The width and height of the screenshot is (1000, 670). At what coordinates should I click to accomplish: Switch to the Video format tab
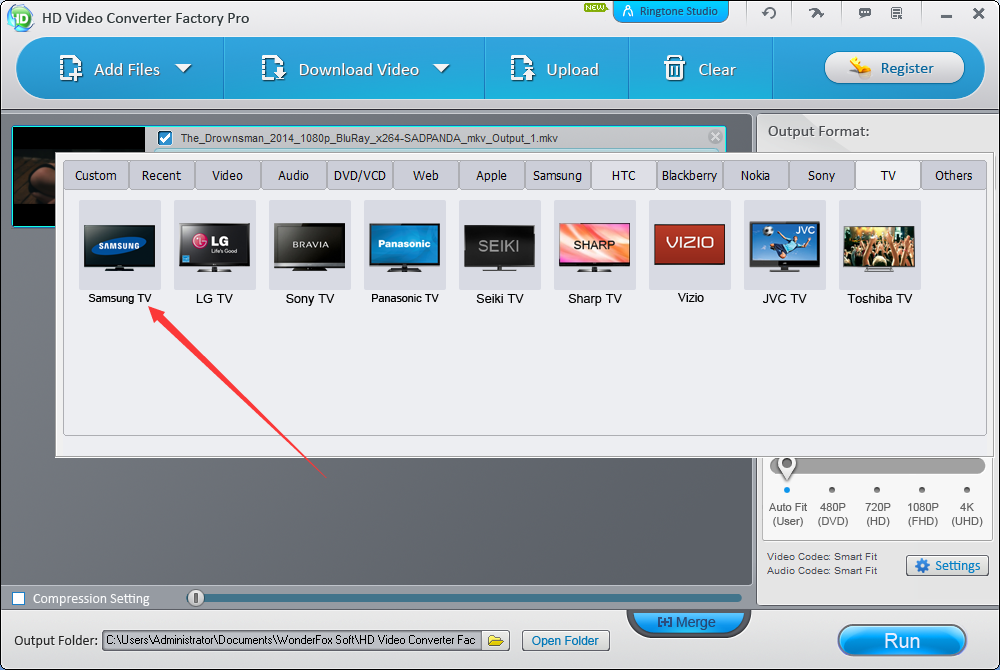228,175
